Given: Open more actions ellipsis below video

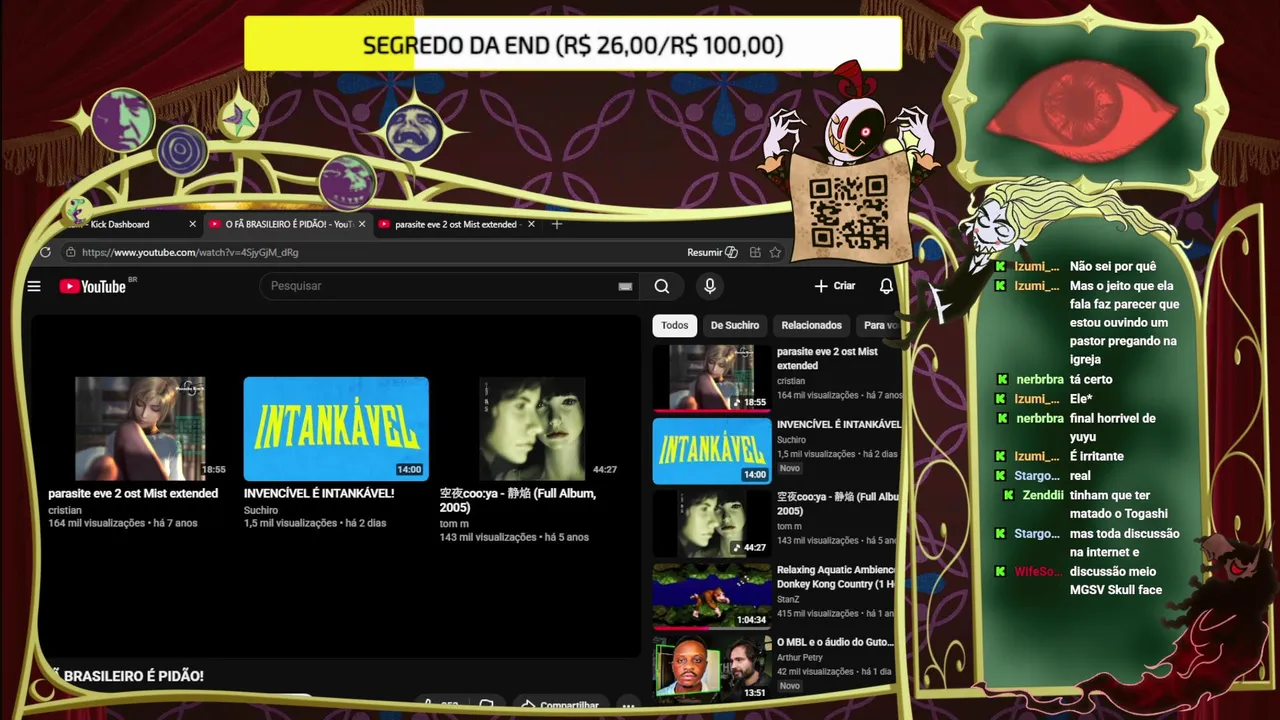Looking at the screenshot, I should [x=628, y=705].
